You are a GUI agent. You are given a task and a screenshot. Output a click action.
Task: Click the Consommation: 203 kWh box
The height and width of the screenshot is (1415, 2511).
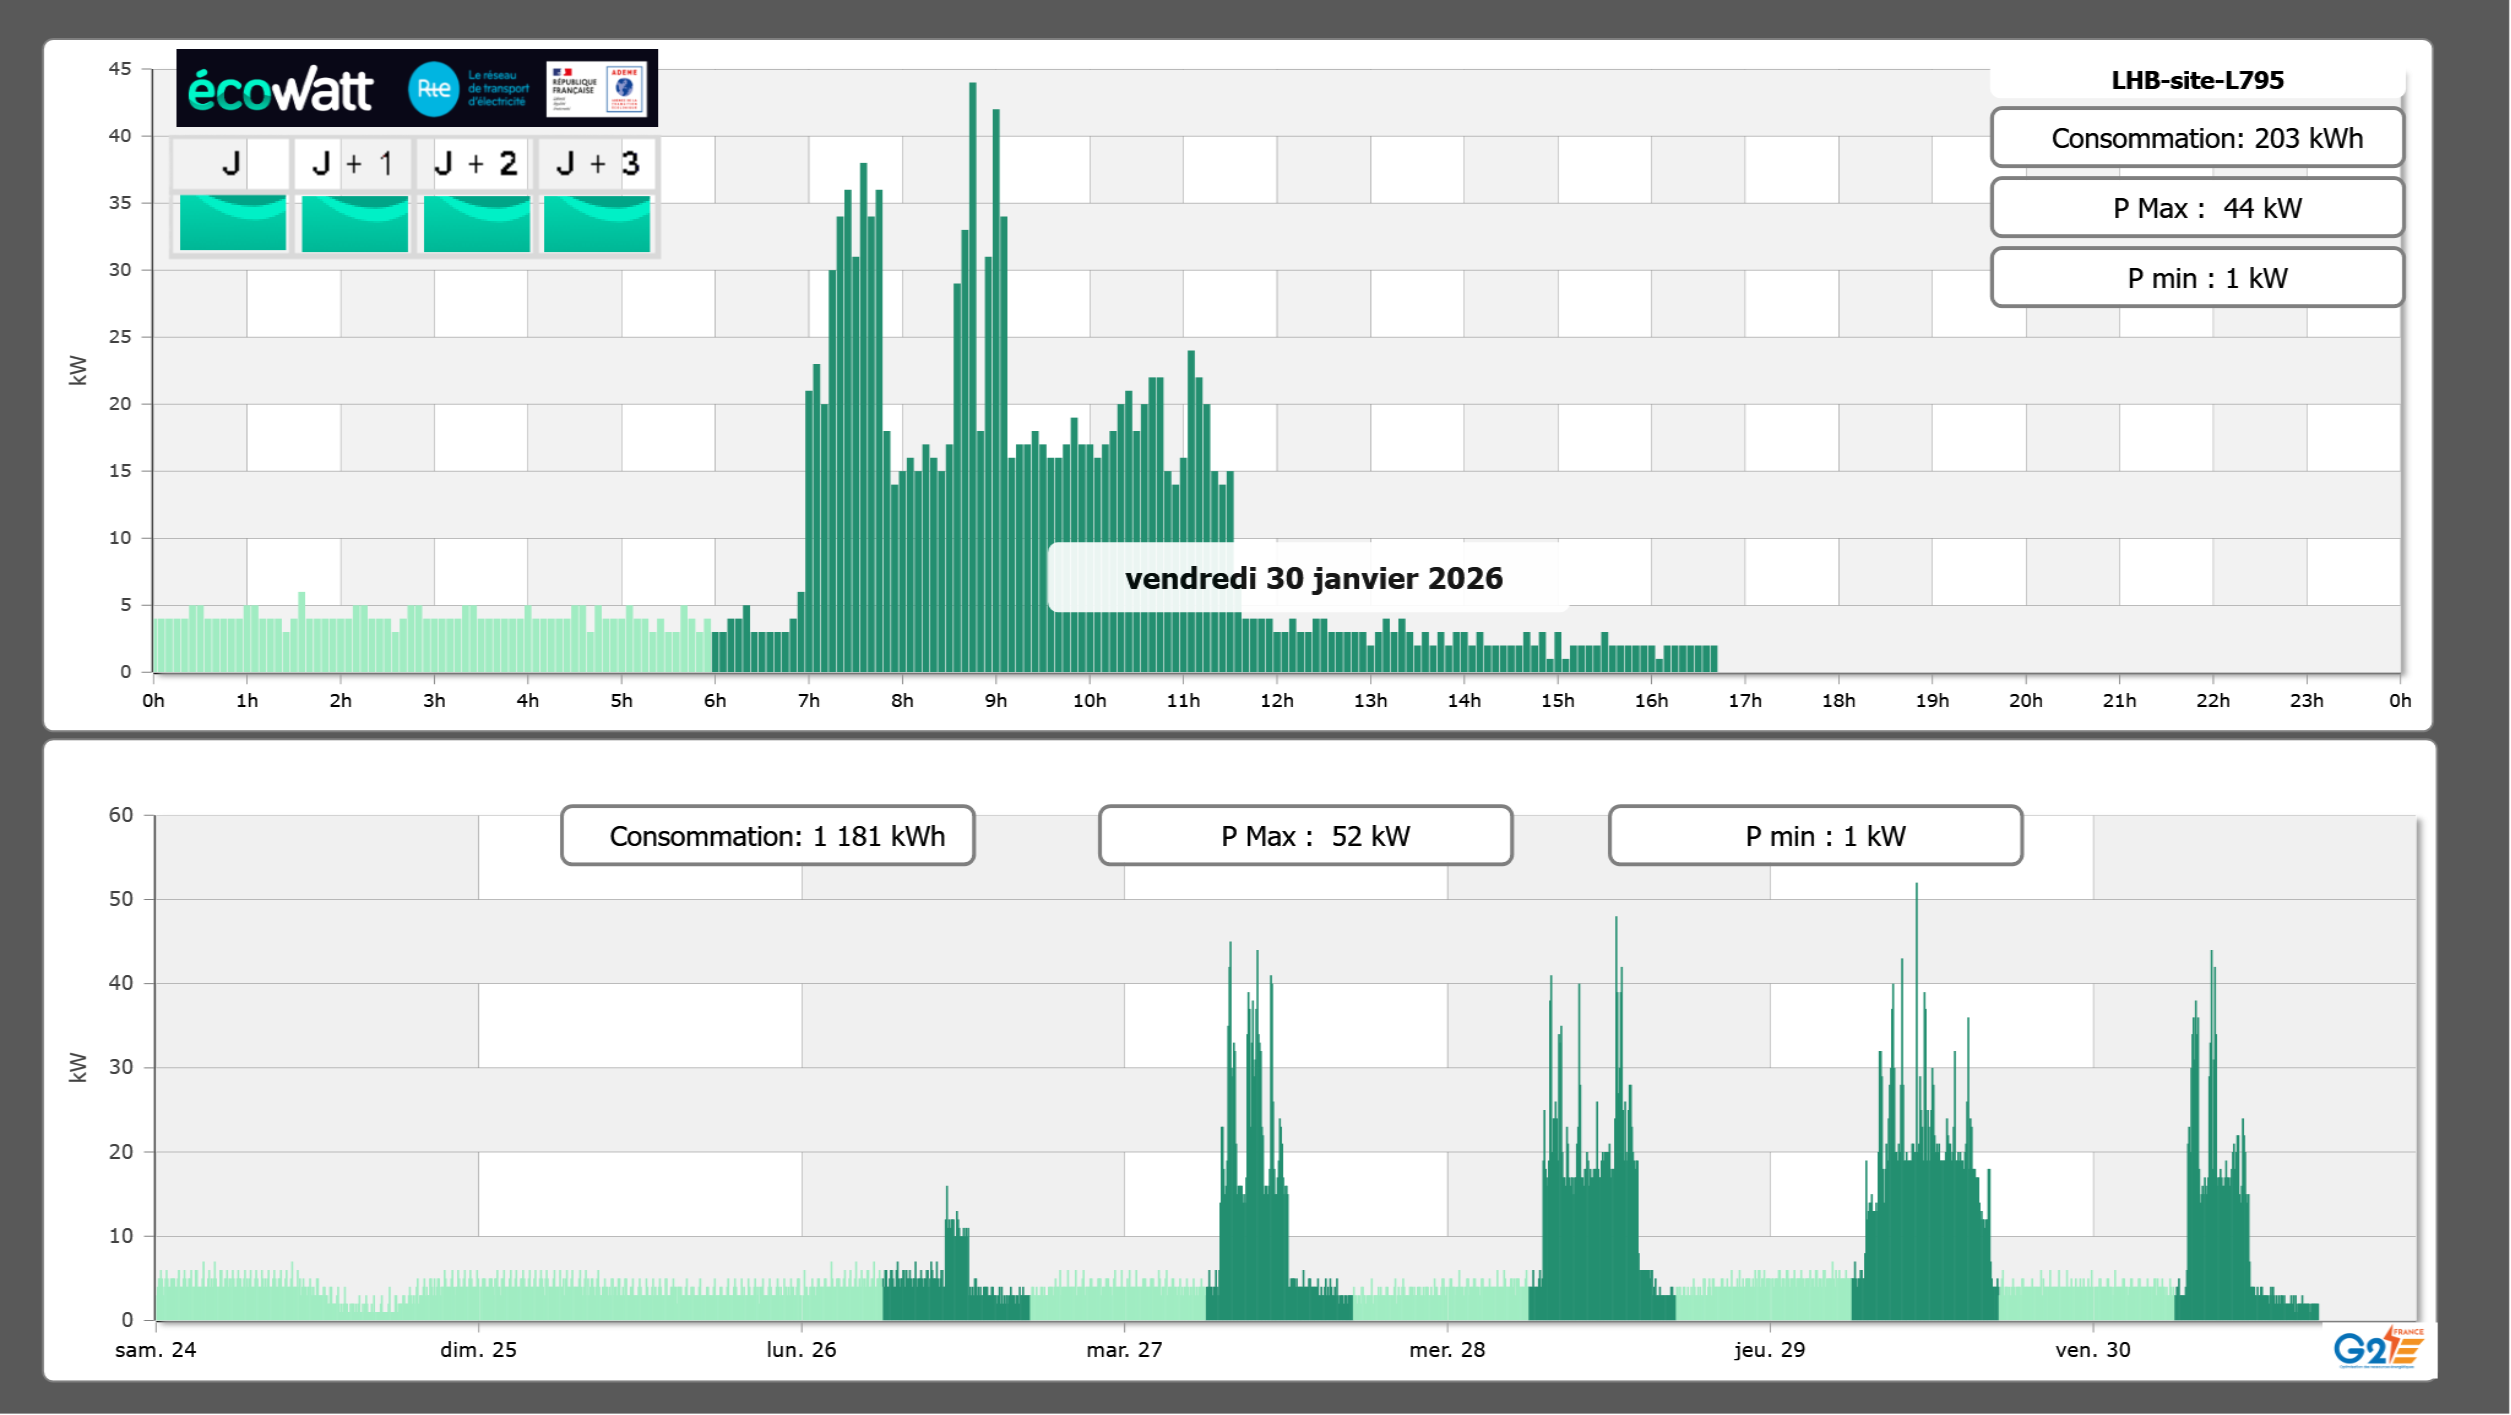[x=2197, y=138]
